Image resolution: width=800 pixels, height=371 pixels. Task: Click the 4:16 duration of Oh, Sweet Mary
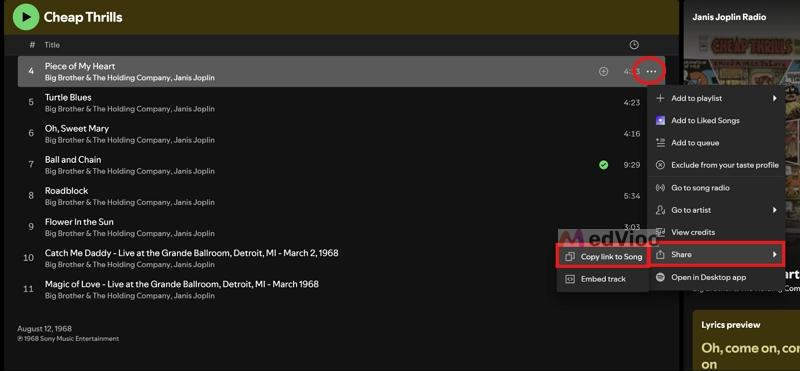click(632, 134)
